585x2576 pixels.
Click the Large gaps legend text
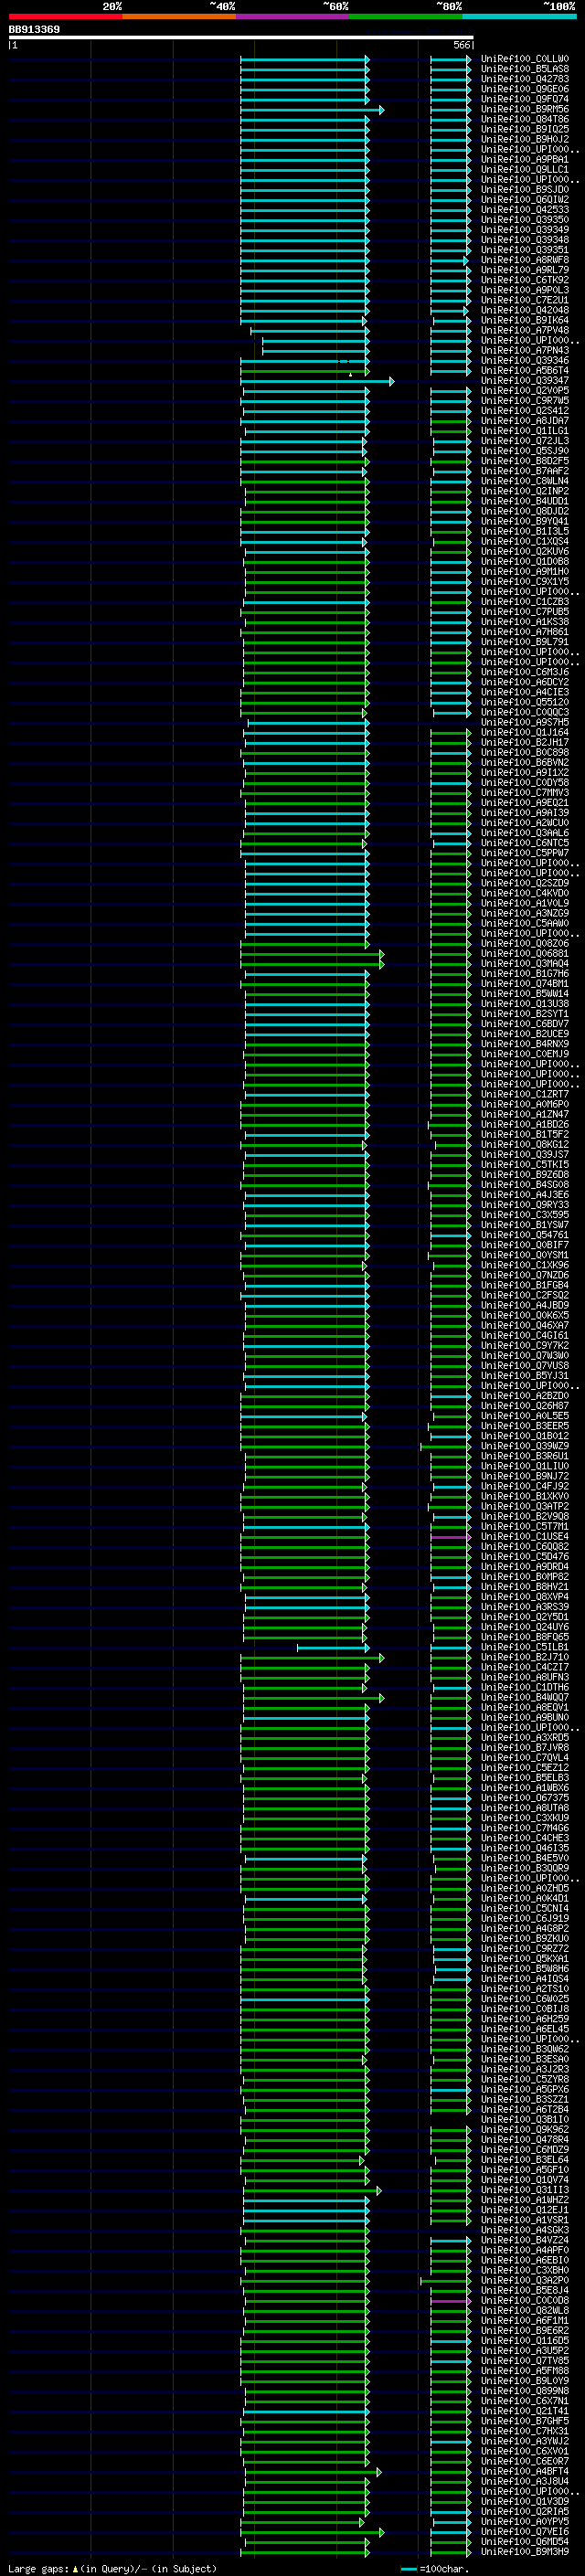pyautogui.click(x=112, y=2569)
